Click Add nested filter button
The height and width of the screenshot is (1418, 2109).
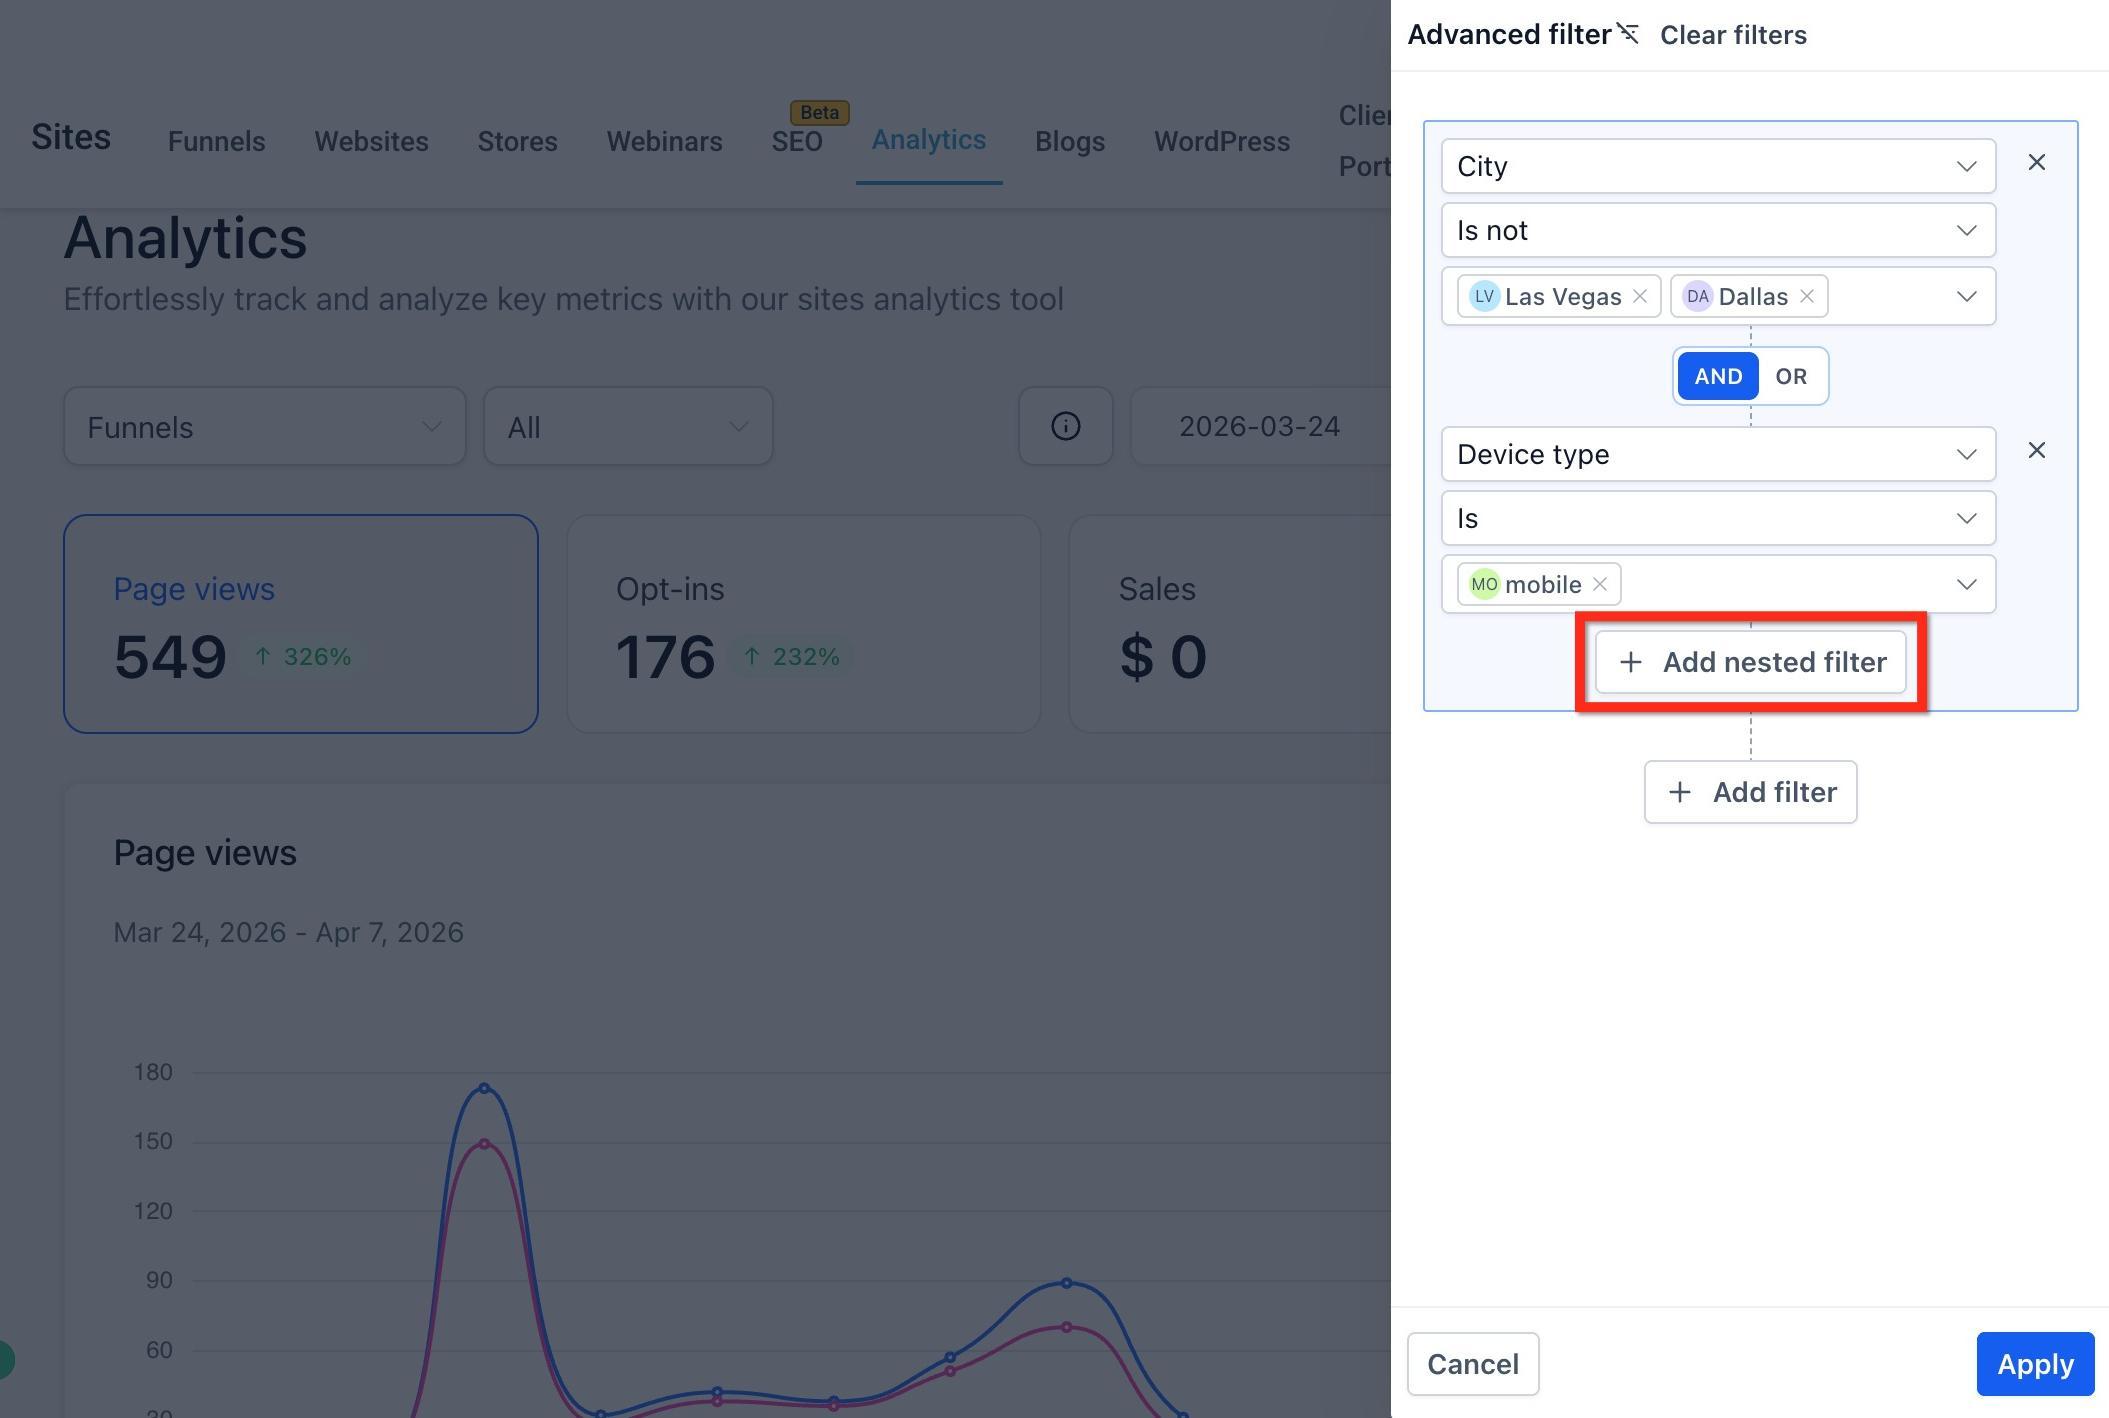click(x=1751, y=662)
